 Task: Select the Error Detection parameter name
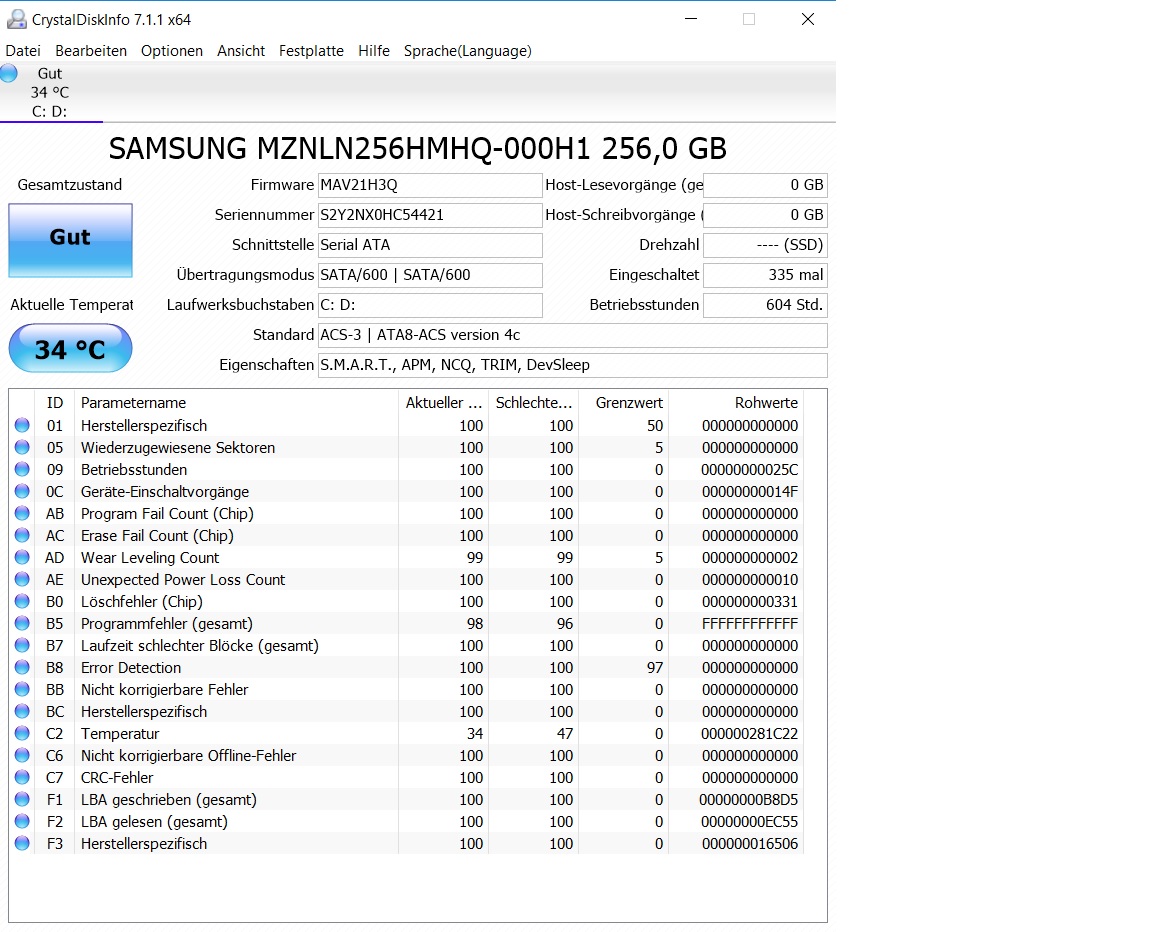131,668
